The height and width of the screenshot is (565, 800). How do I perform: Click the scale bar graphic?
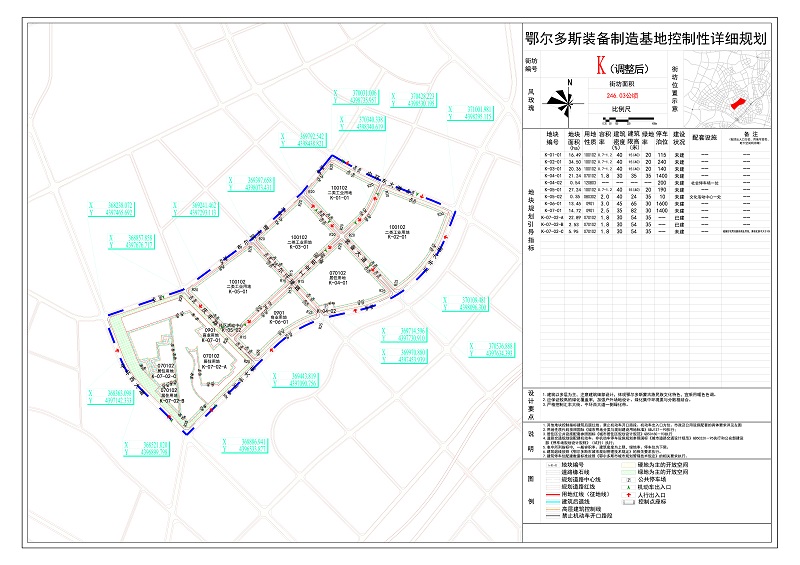(629, 120)
